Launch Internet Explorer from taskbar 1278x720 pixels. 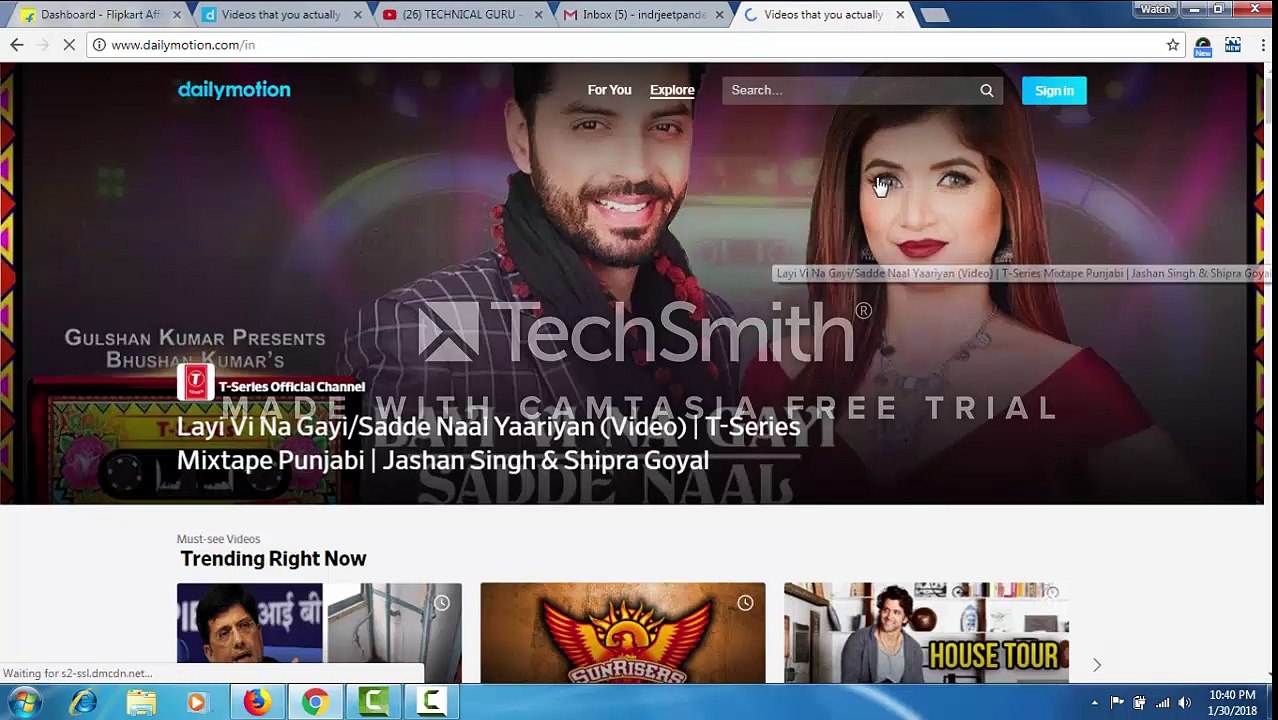tap(83, 703)
